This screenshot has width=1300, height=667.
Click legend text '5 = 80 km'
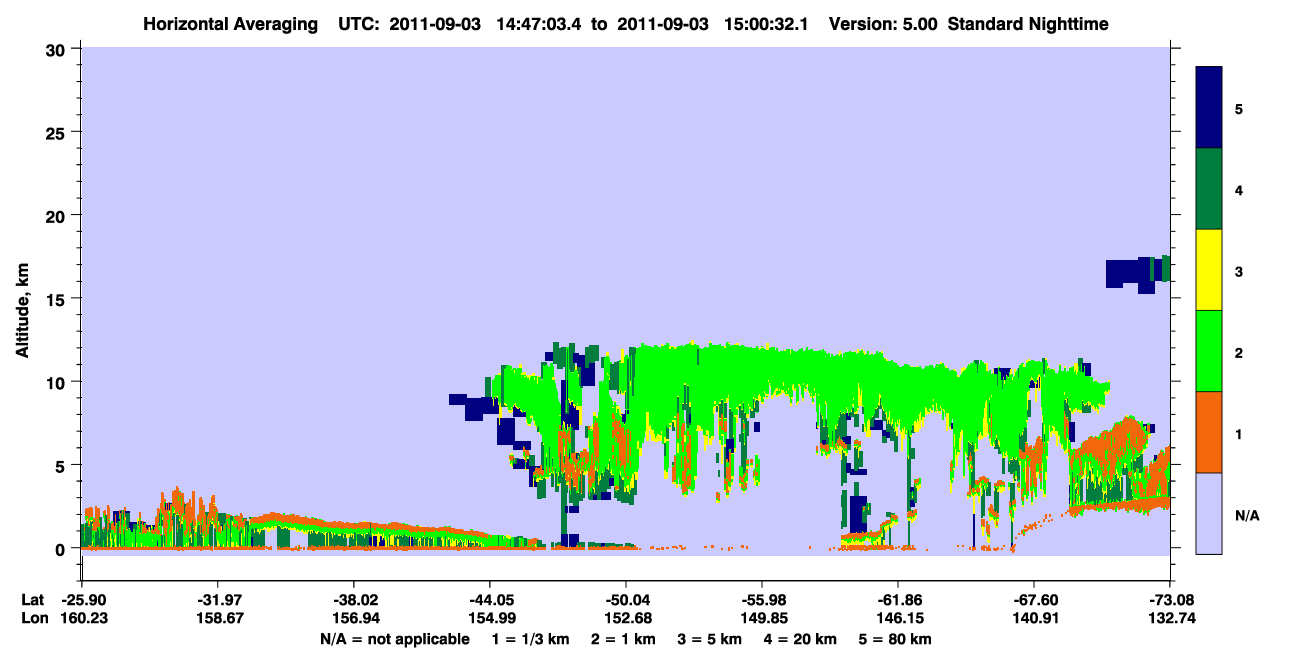pos(897,639)
